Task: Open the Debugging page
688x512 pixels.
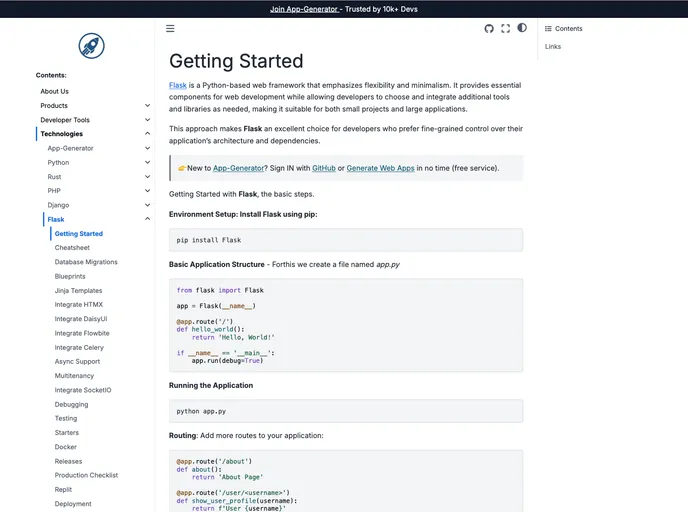Action: pyautogui.click(x=71, y=405)
